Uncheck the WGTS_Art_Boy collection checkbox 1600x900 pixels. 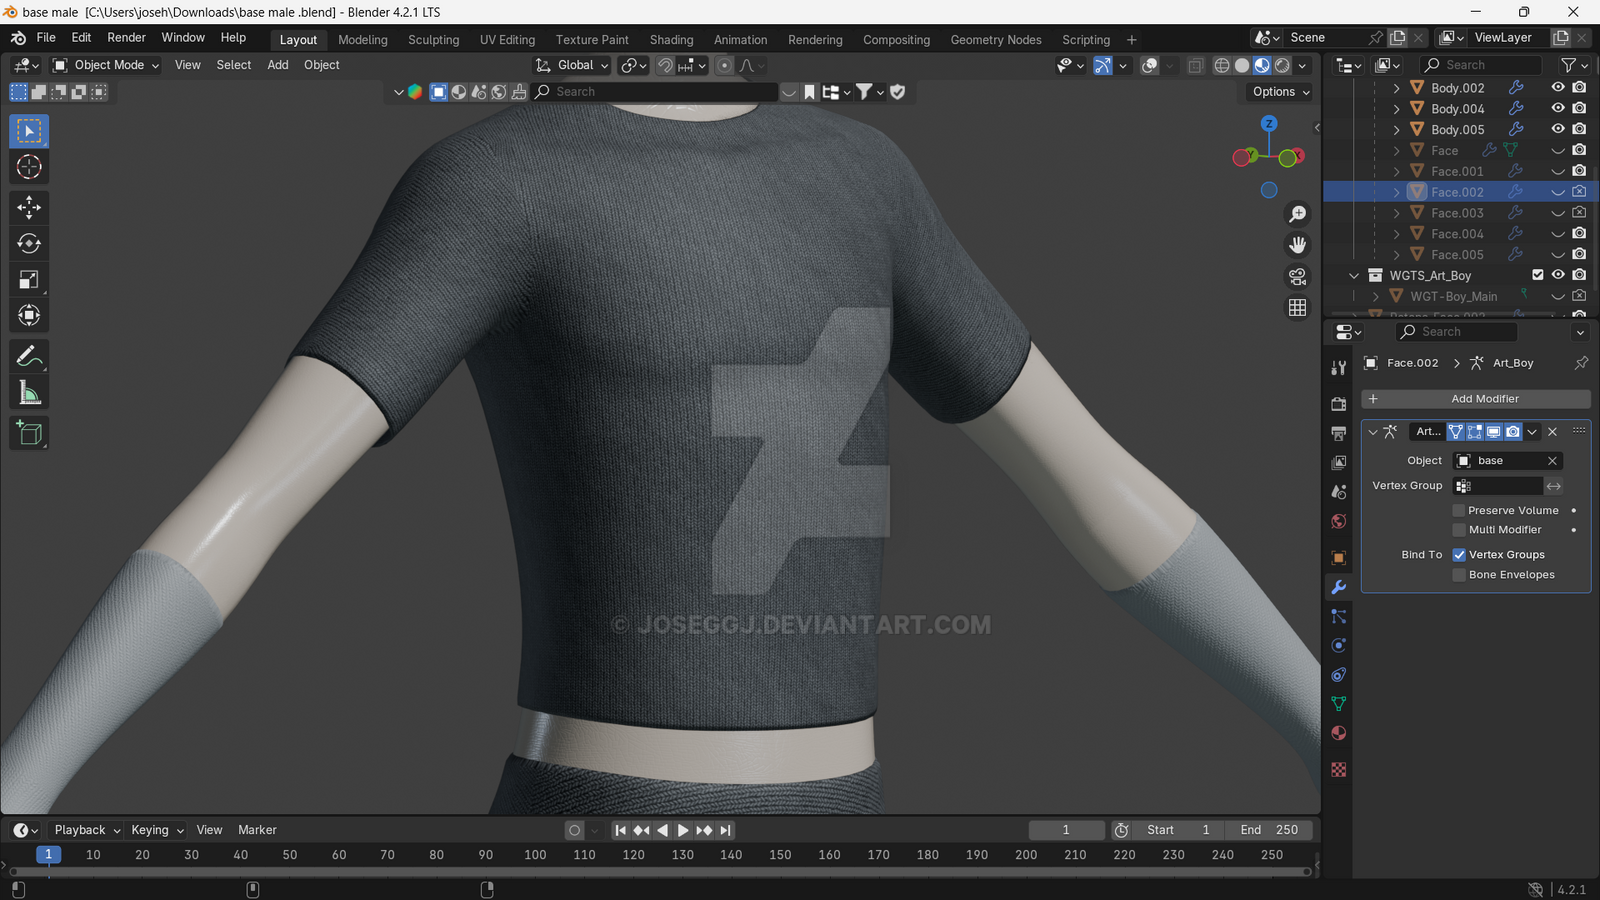(x=1538, y=275)
